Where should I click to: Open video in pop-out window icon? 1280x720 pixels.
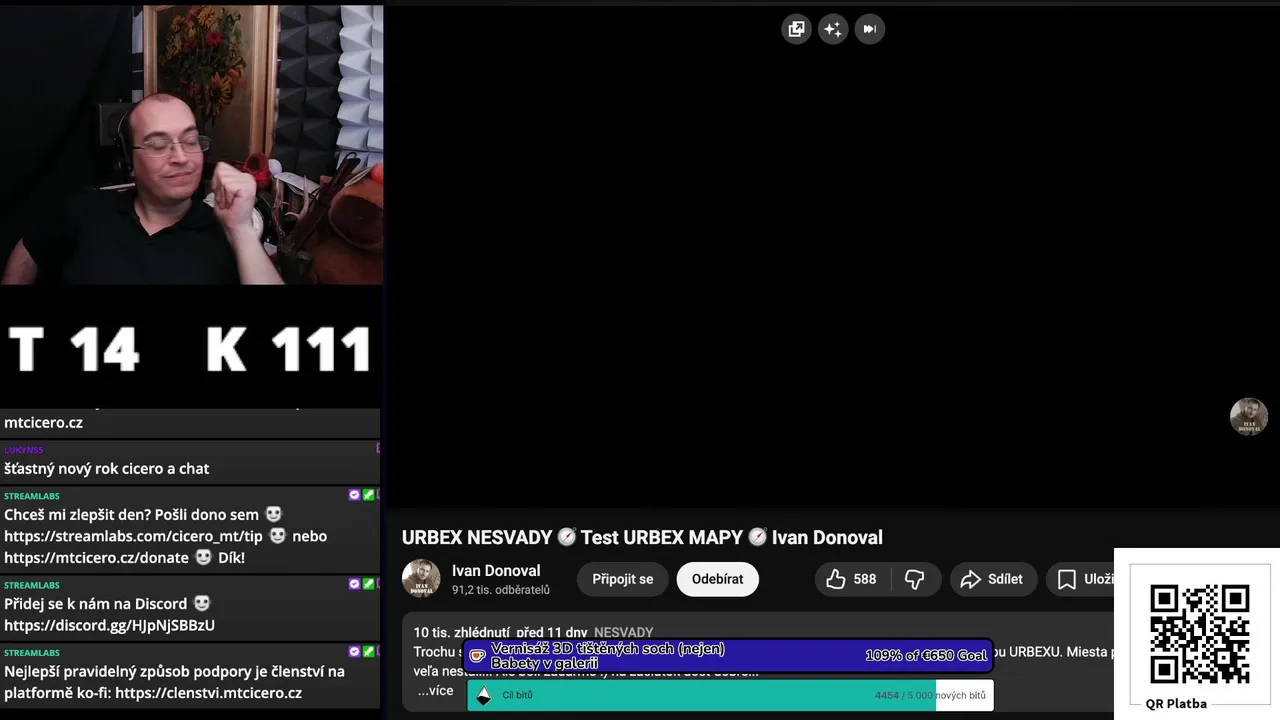[796, 29]
